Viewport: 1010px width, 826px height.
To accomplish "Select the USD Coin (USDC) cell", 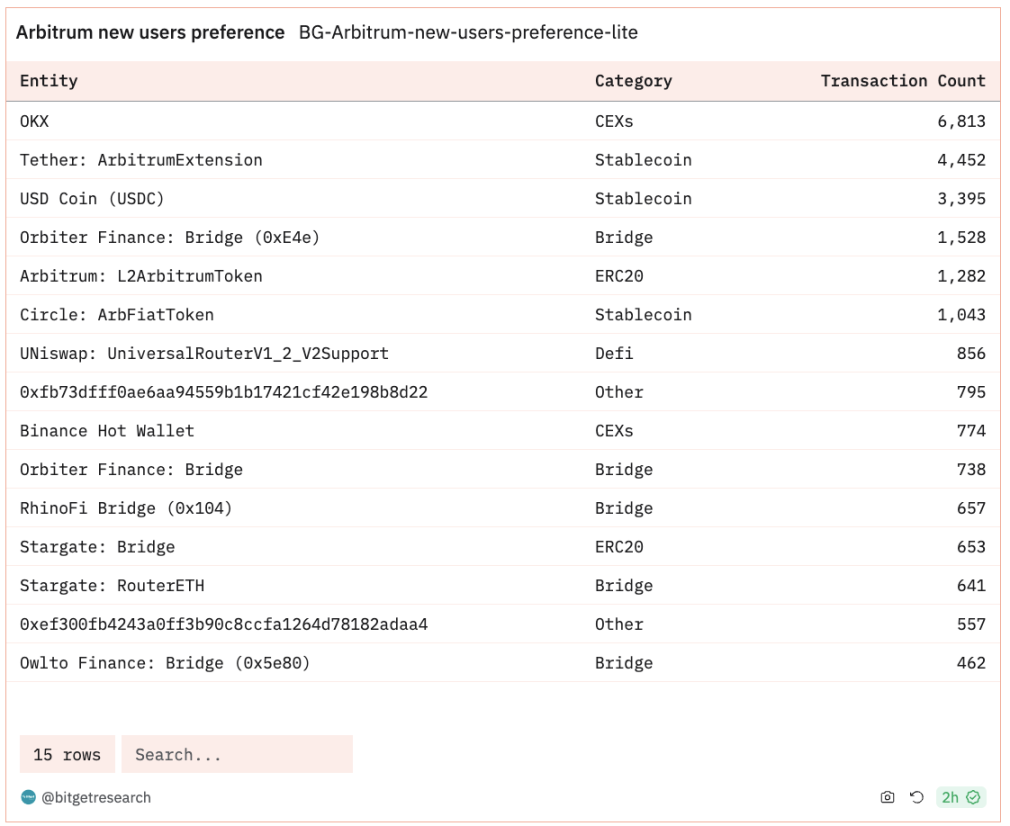I will 92,198.
